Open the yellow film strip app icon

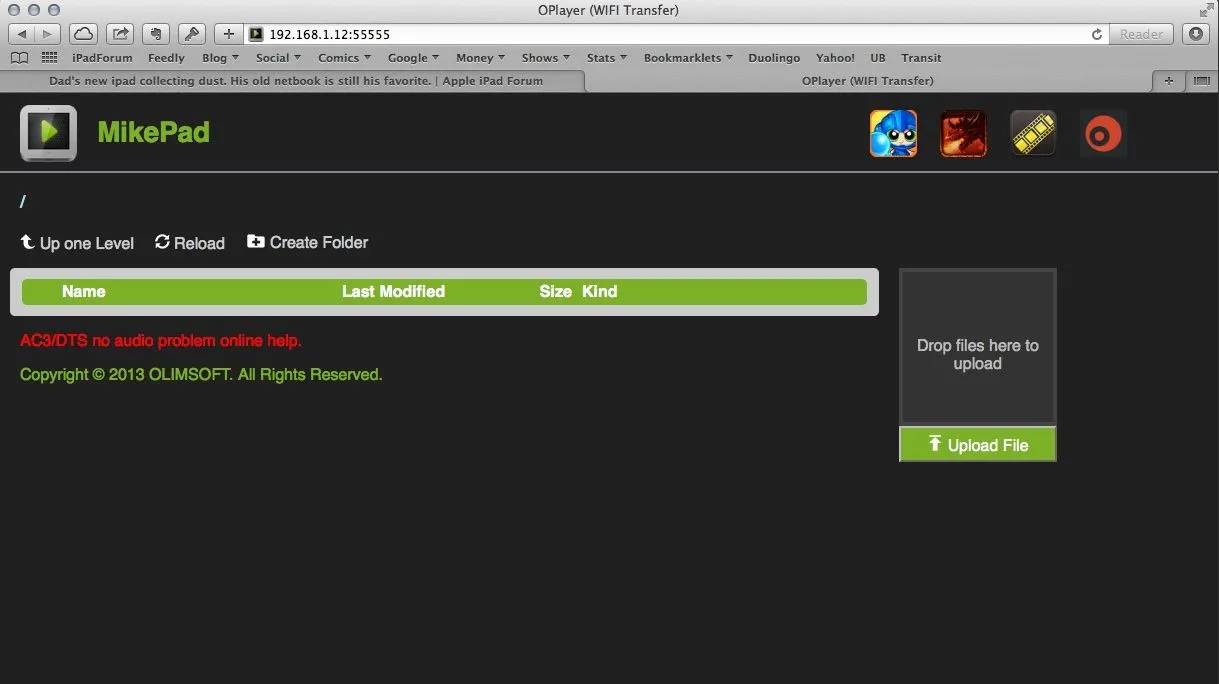pyautogui.click(x=1033, y=134)
